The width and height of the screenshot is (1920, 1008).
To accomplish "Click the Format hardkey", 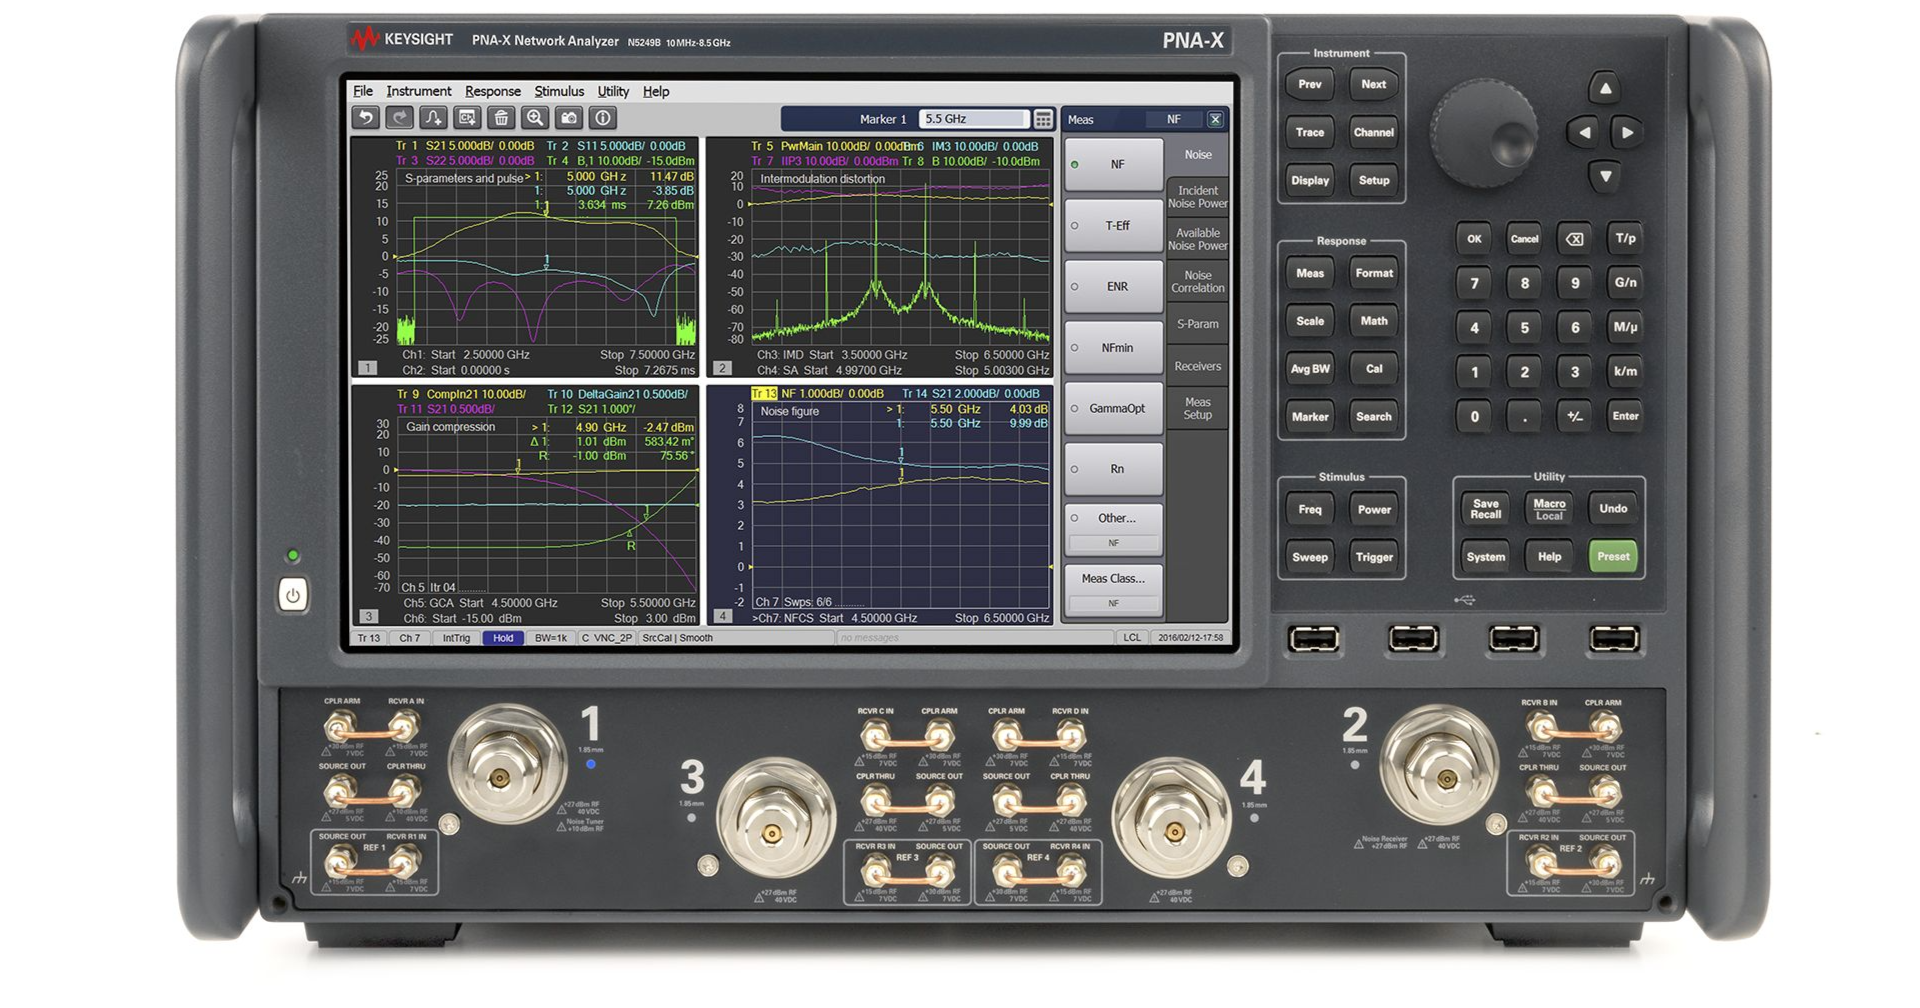I will pyautogui.click(x=1374, y=273).
